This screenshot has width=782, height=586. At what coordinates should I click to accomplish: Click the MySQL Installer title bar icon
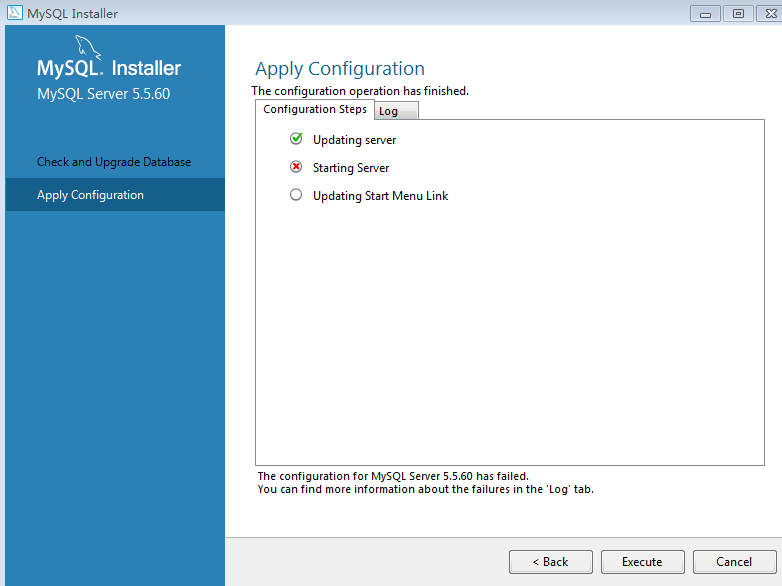15,13
